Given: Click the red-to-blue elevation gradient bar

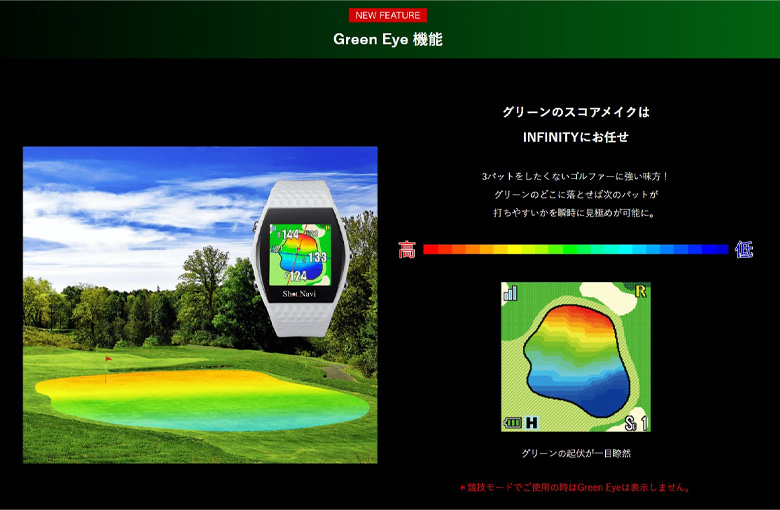Looking at the screenshot, I should pos(576,249).
